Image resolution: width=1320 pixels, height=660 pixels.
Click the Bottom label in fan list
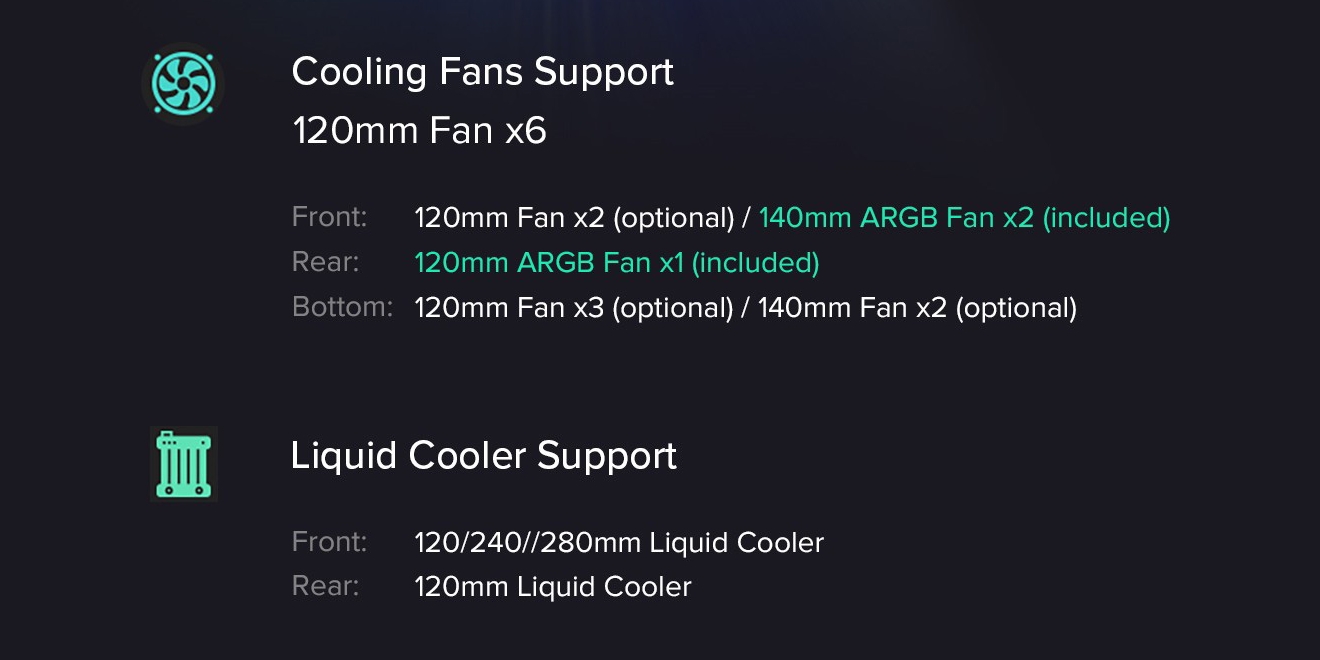[x=342, y=307]
